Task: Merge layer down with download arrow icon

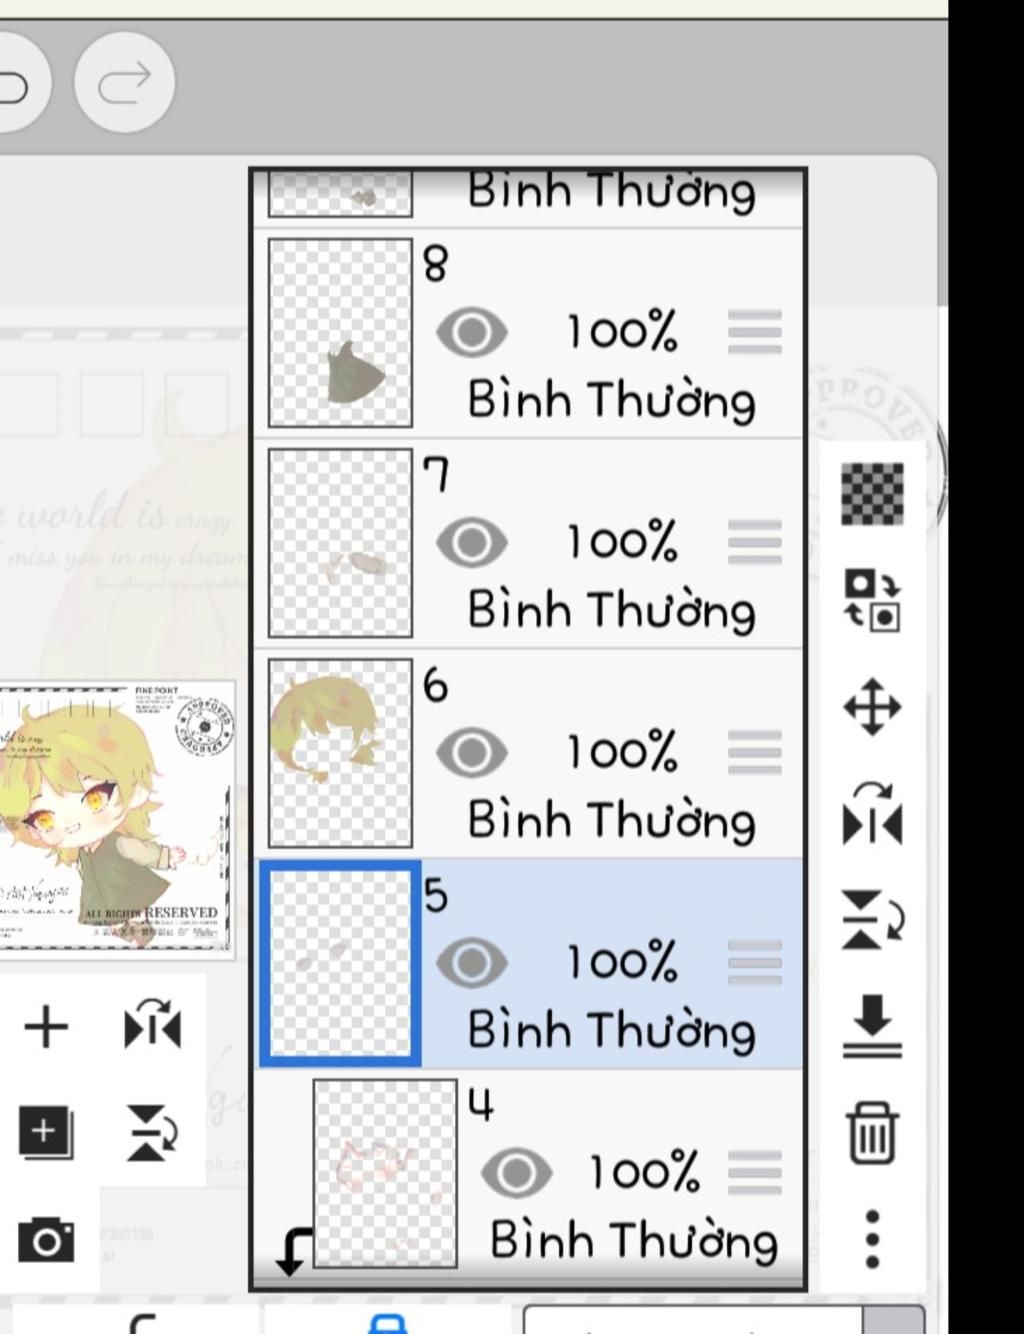Action: coord(872,1025)
